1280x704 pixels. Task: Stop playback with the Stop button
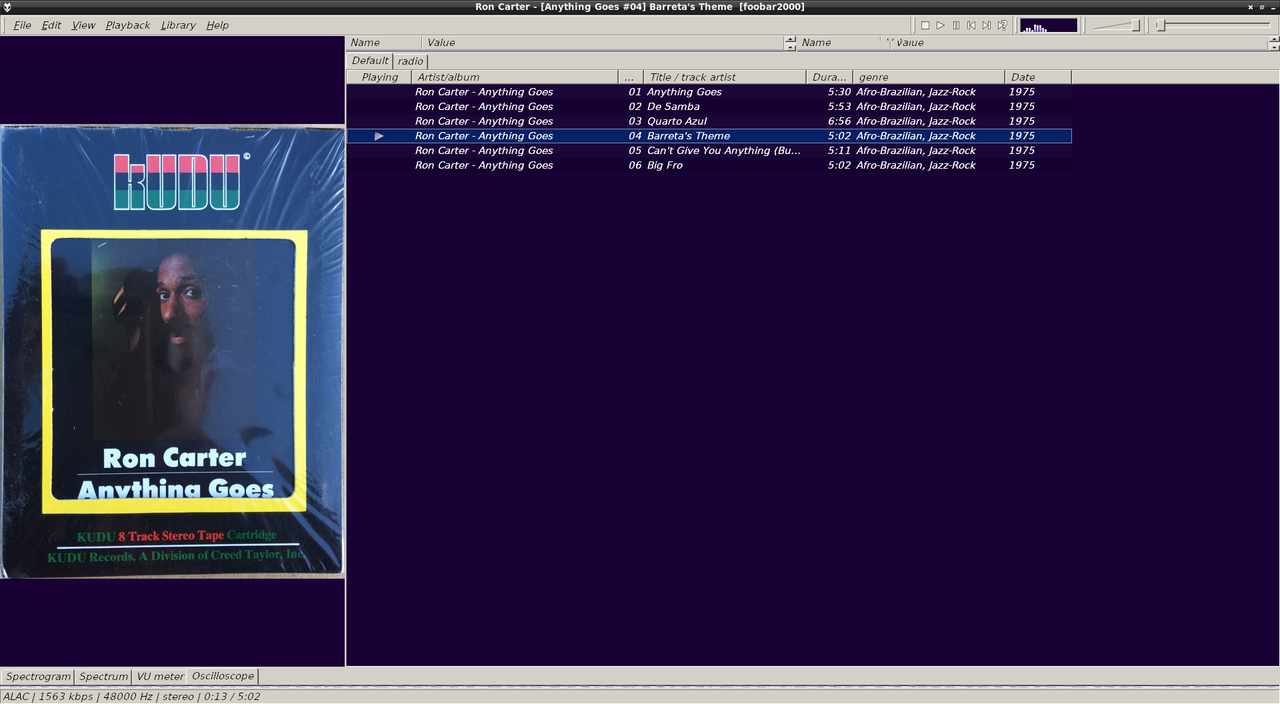(925, 25)
